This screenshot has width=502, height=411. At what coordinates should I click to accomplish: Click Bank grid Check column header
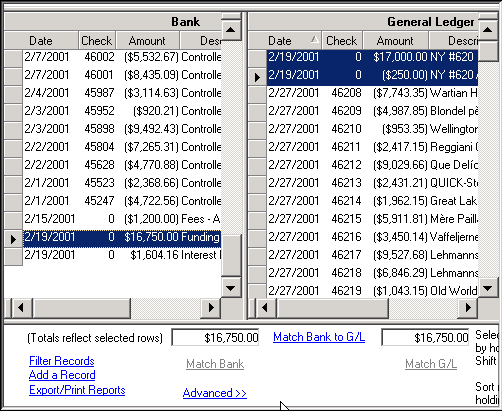(x=97, y=41)
